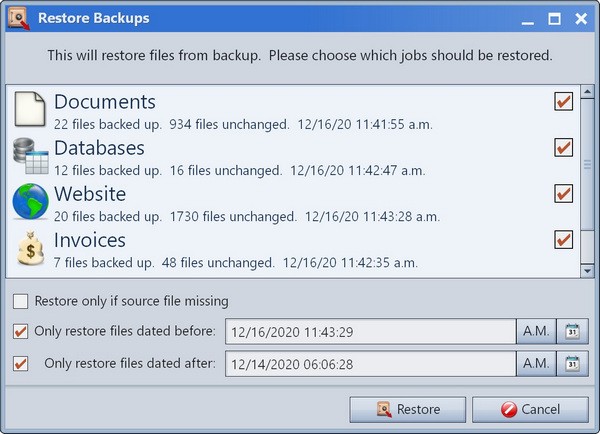Enable Restore only if source file missing
Image resolution: width=600 pixels, height=434 pixels.
tap(20, 301)
